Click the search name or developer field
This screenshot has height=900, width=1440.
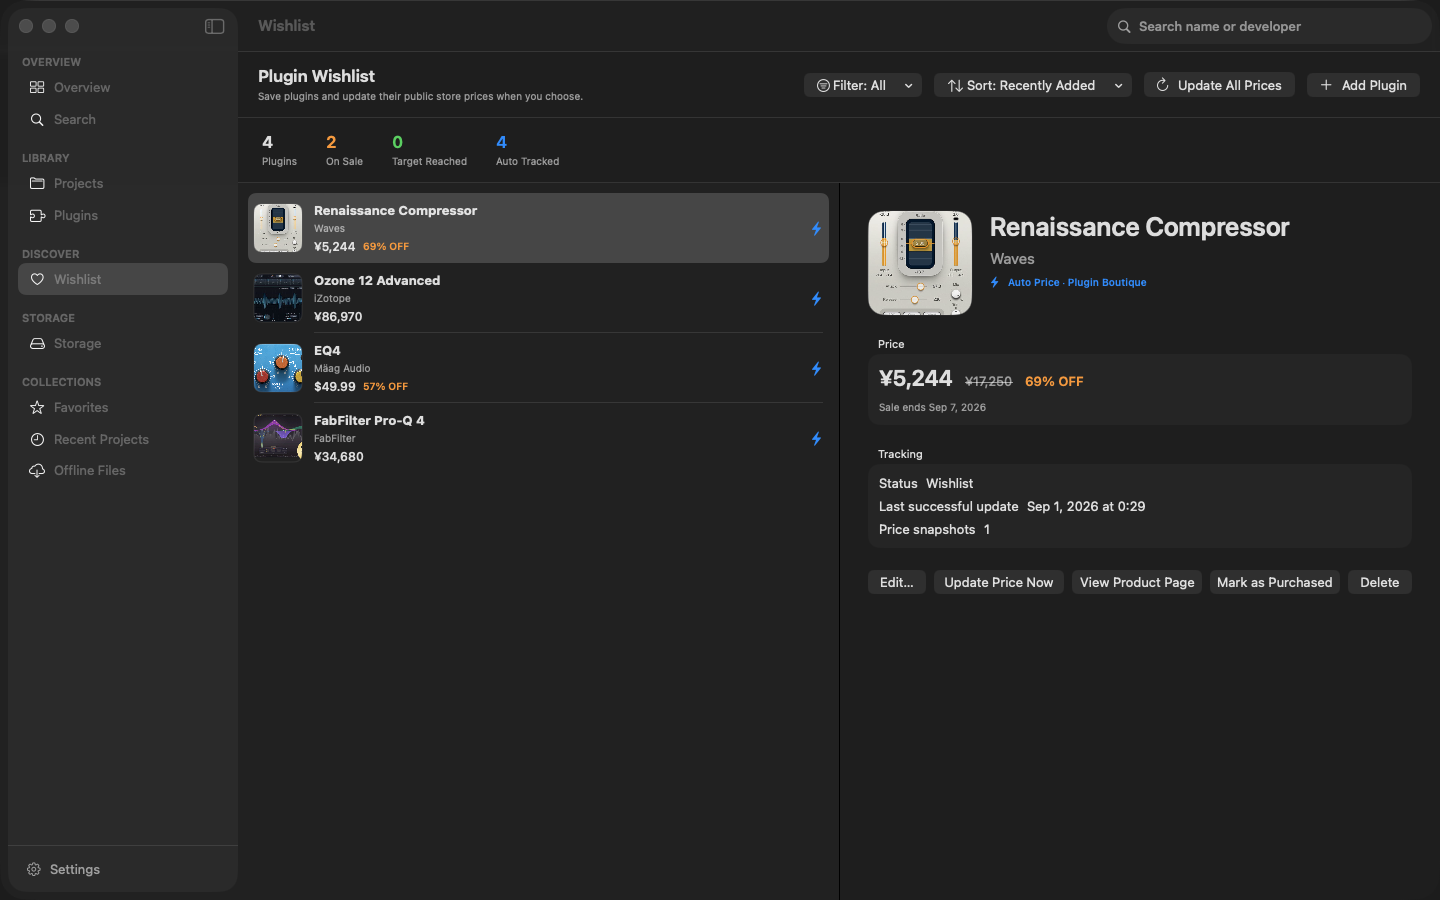pos(1269,26)
